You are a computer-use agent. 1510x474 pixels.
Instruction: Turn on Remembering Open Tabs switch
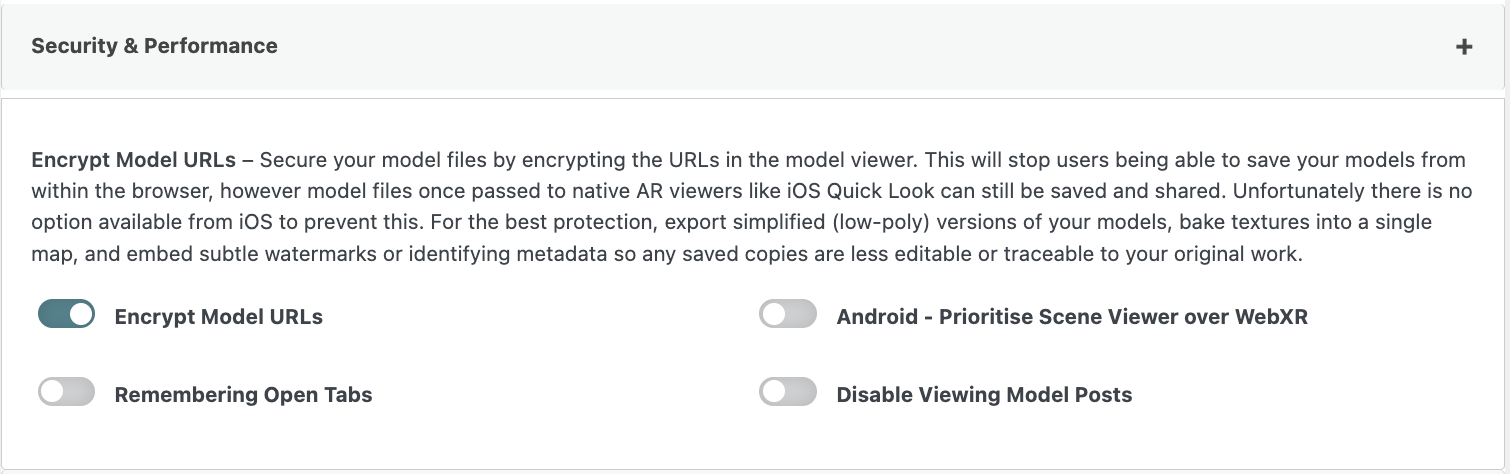click(66, 392)
